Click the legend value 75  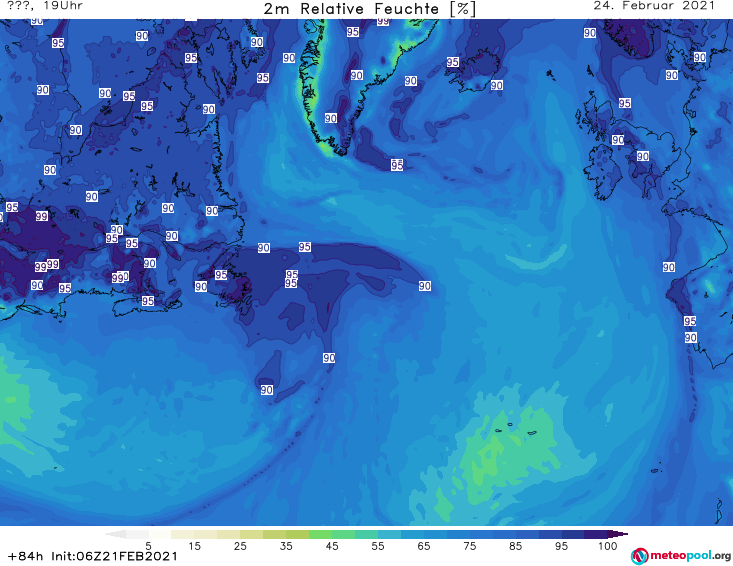[x=469, y=546]
